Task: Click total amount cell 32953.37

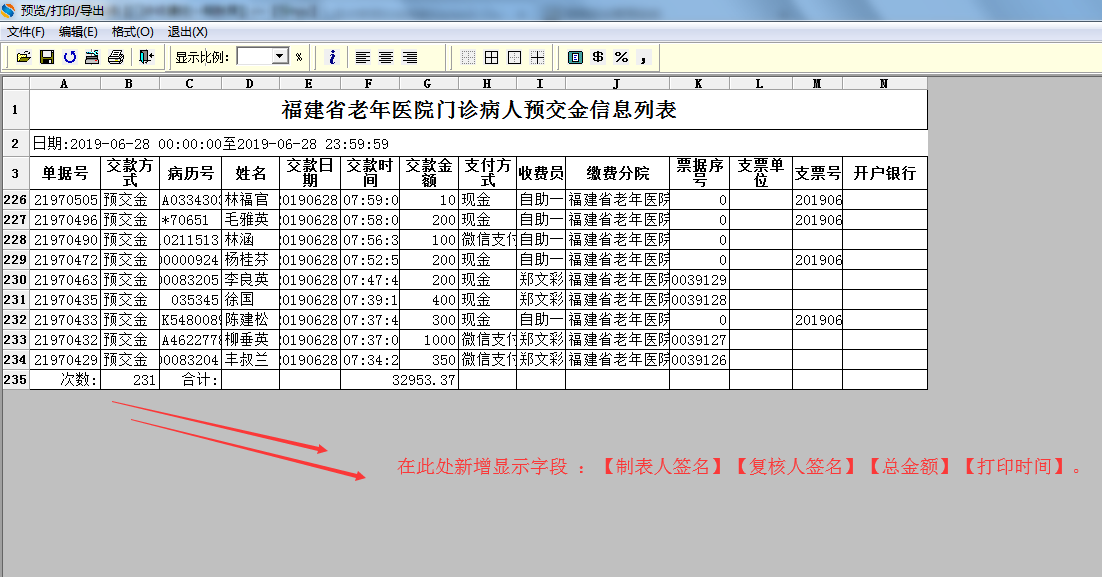Action: coord(399,380)
